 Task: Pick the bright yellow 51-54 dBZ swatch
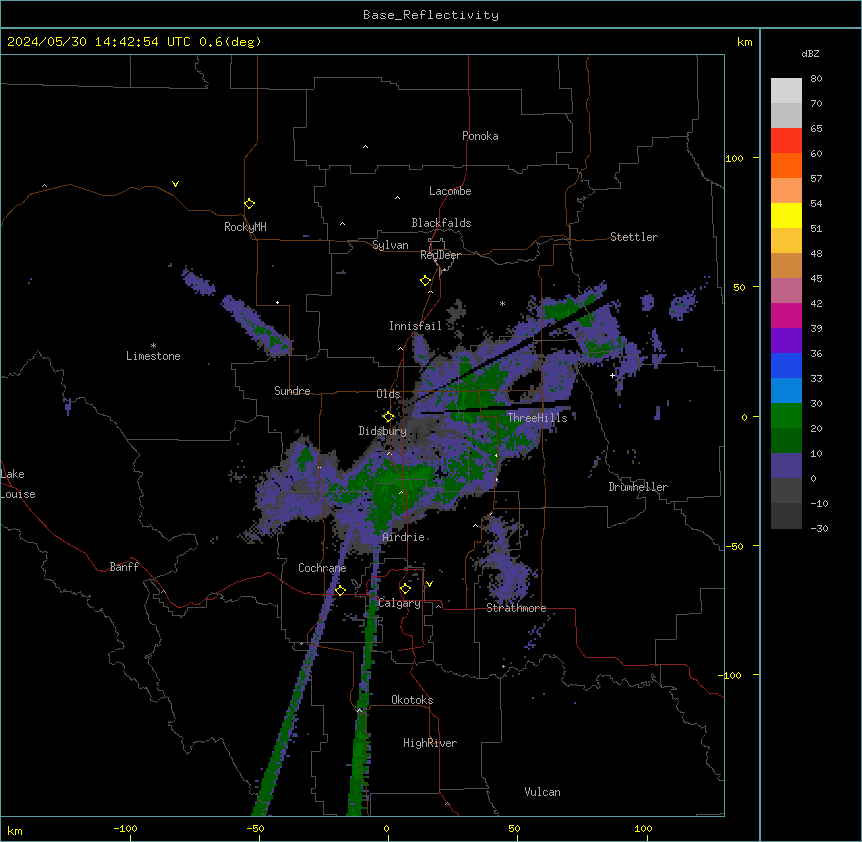tap(786, 215)
